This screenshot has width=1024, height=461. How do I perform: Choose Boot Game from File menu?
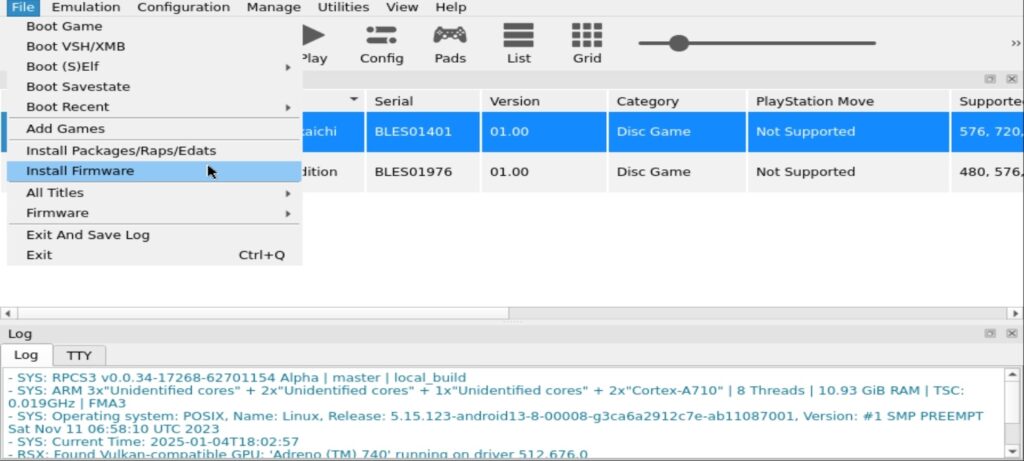point(154,27)
